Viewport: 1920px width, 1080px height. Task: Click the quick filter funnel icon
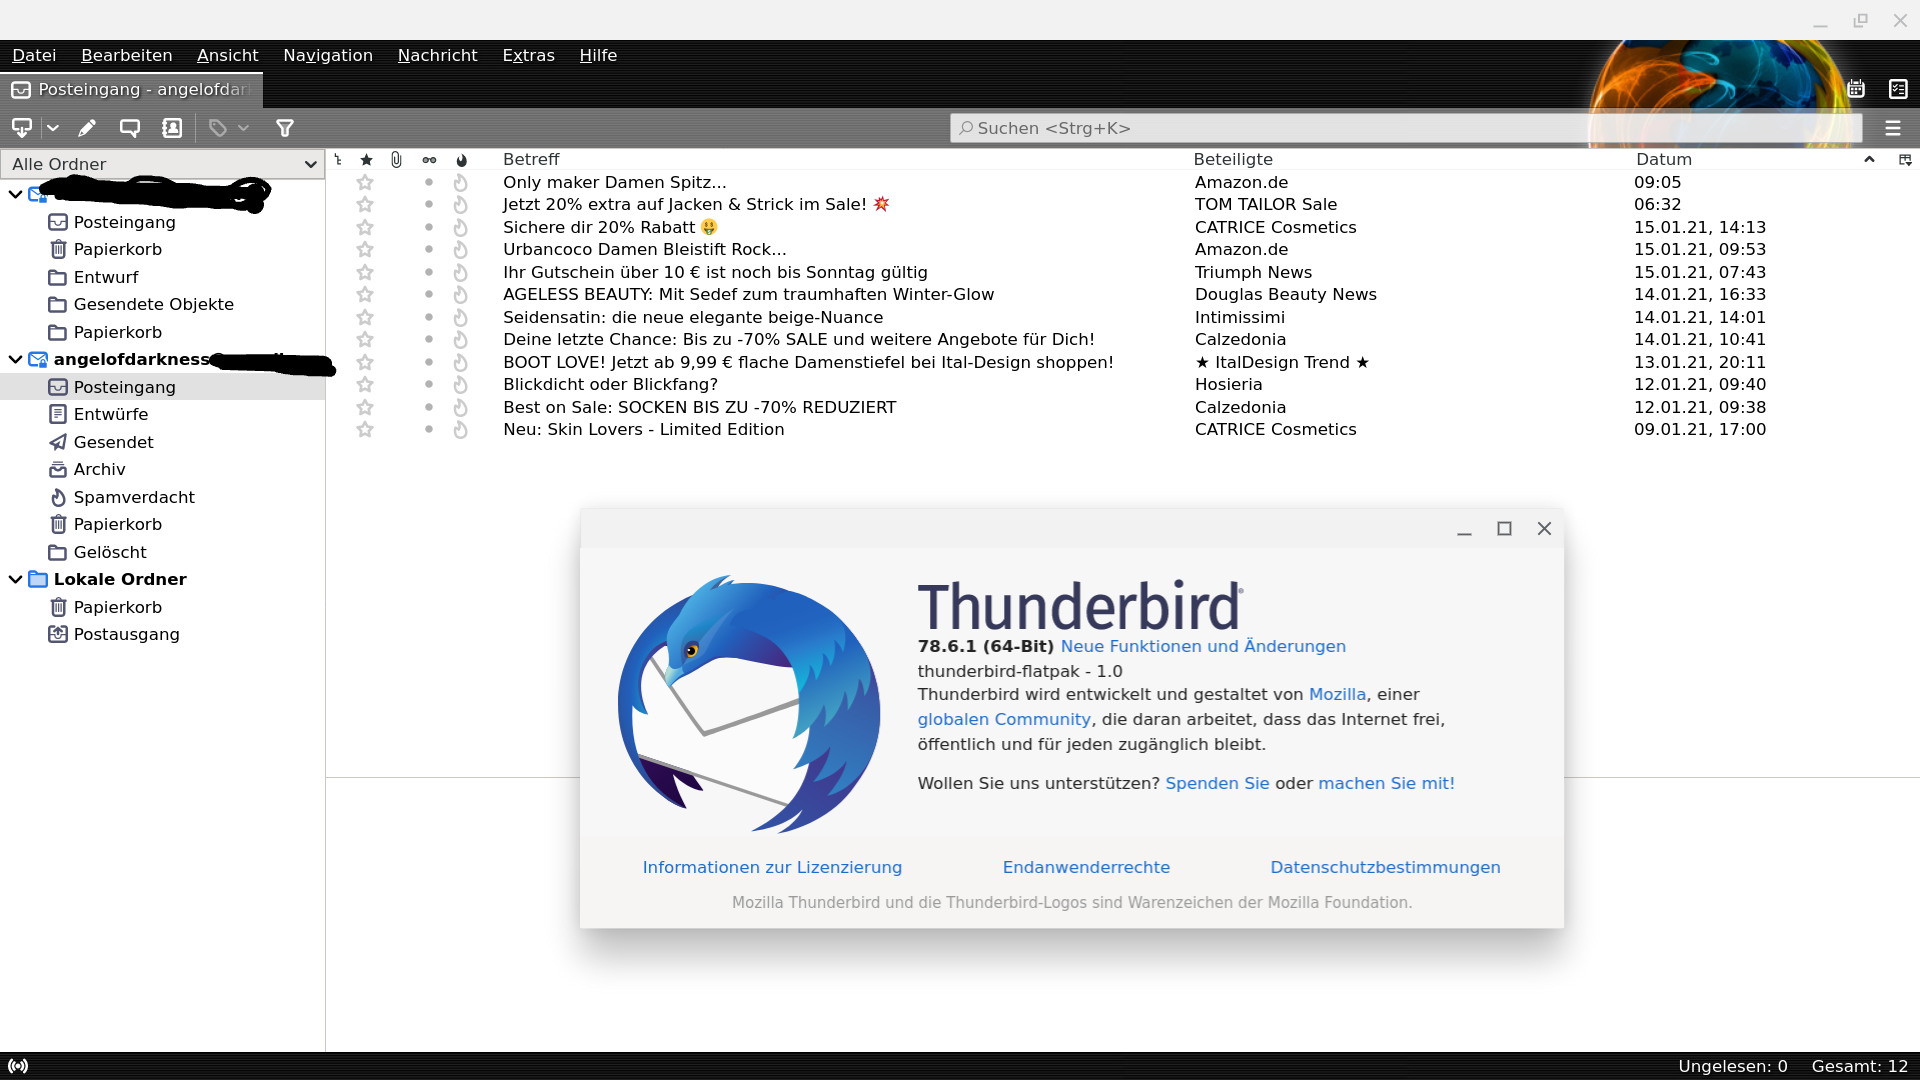click(285, 128)
